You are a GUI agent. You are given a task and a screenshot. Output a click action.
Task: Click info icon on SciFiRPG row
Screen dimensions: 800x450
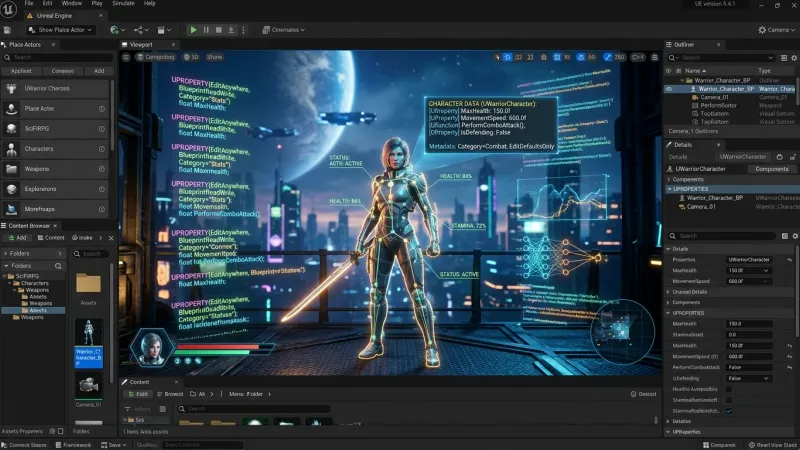point(102,129)
